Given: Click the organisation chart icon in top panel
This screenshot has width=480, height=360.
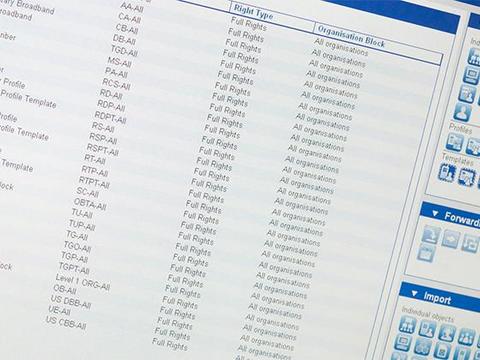Looking at the screenshot, I should tap(474, 57).
